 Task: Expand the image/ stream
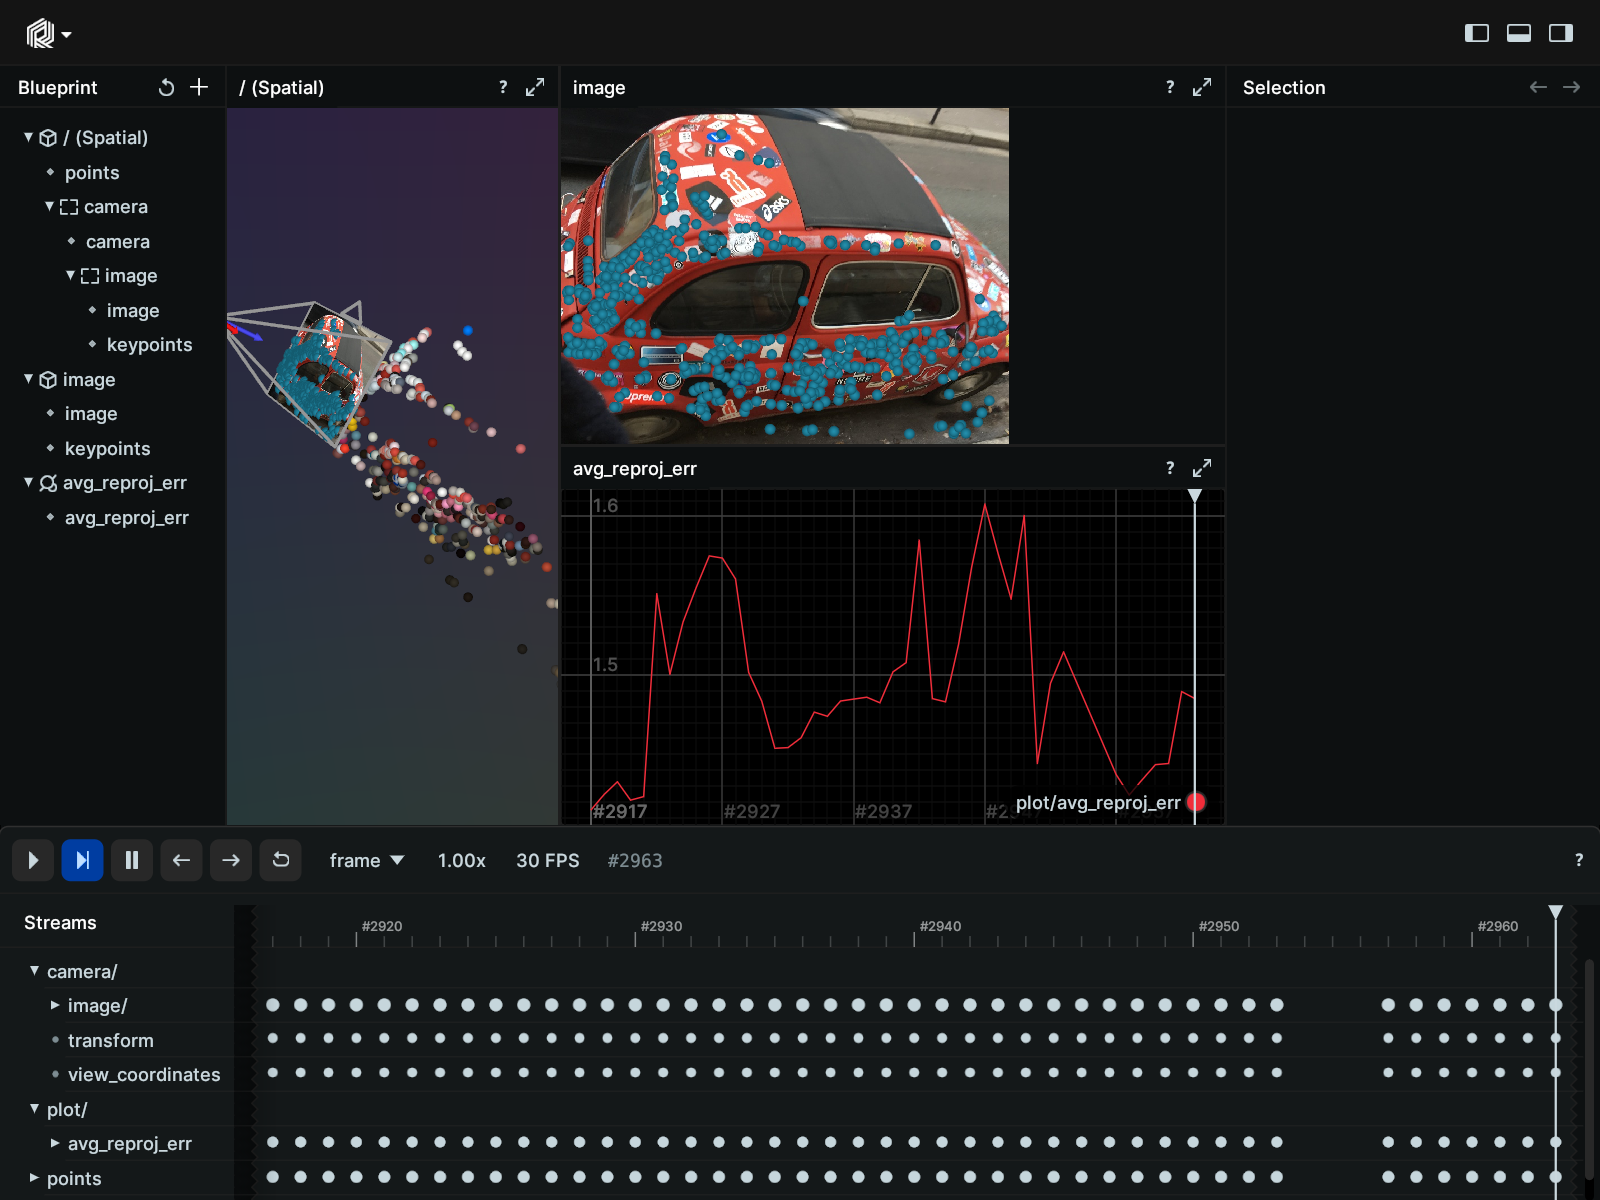(x=55, y=1005)
